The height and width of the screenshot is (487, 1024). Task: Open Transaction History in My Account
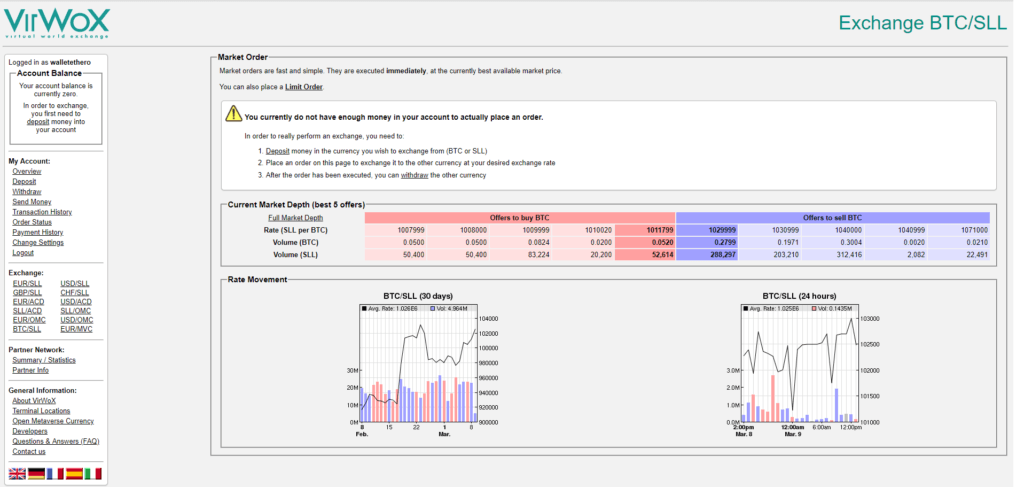(42, 212)
